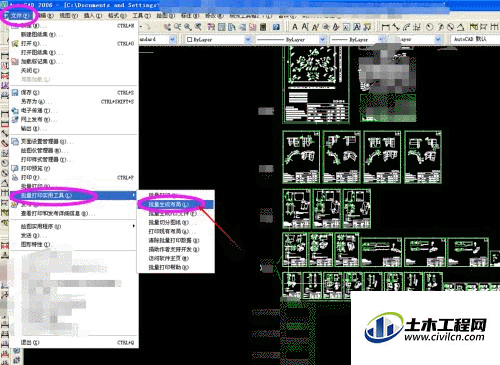This screenshot has width=500, height=365.
Task: Click the top drawing sheet with plants
Action: coord(316,85)
